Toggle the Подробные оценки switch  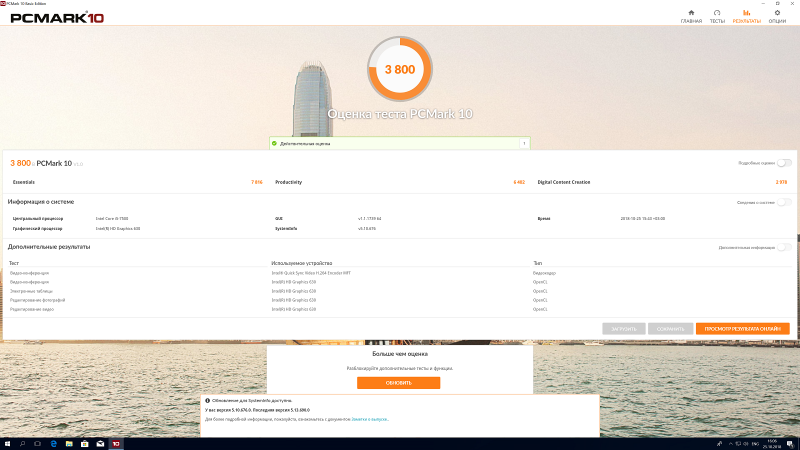click(784, 163)
